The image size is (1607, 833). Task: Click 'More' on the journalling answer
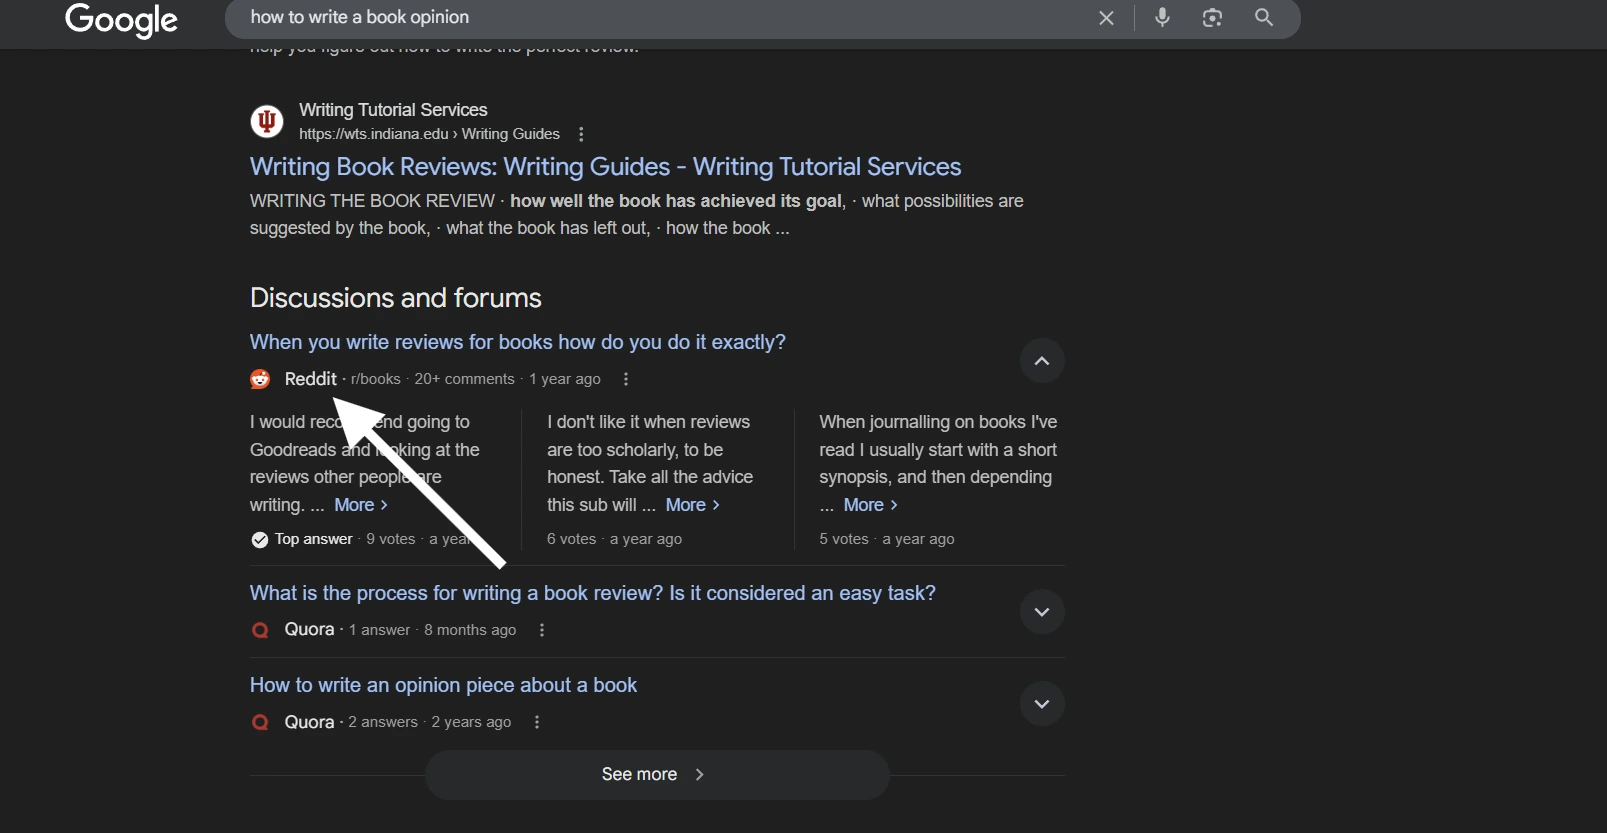(x=871, y=505)
